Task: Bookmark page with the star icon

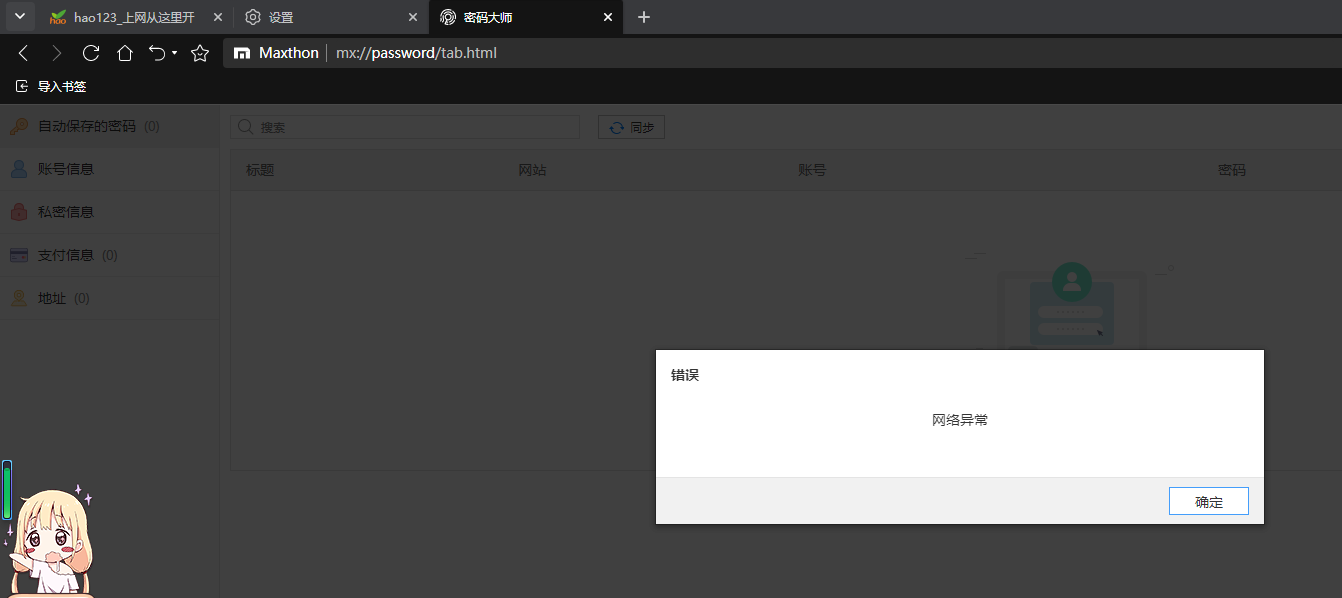Action: point(200,53)
